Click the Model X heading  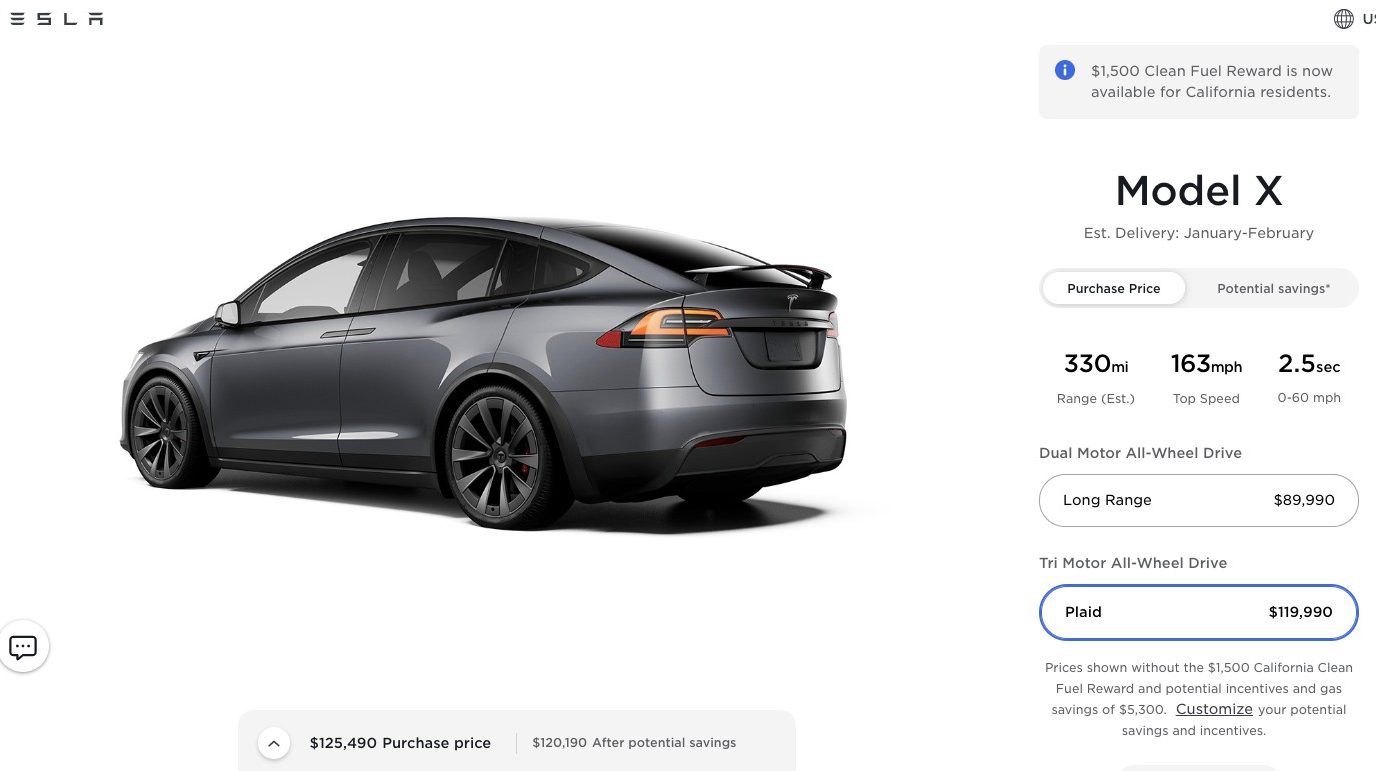[1198, 190]
